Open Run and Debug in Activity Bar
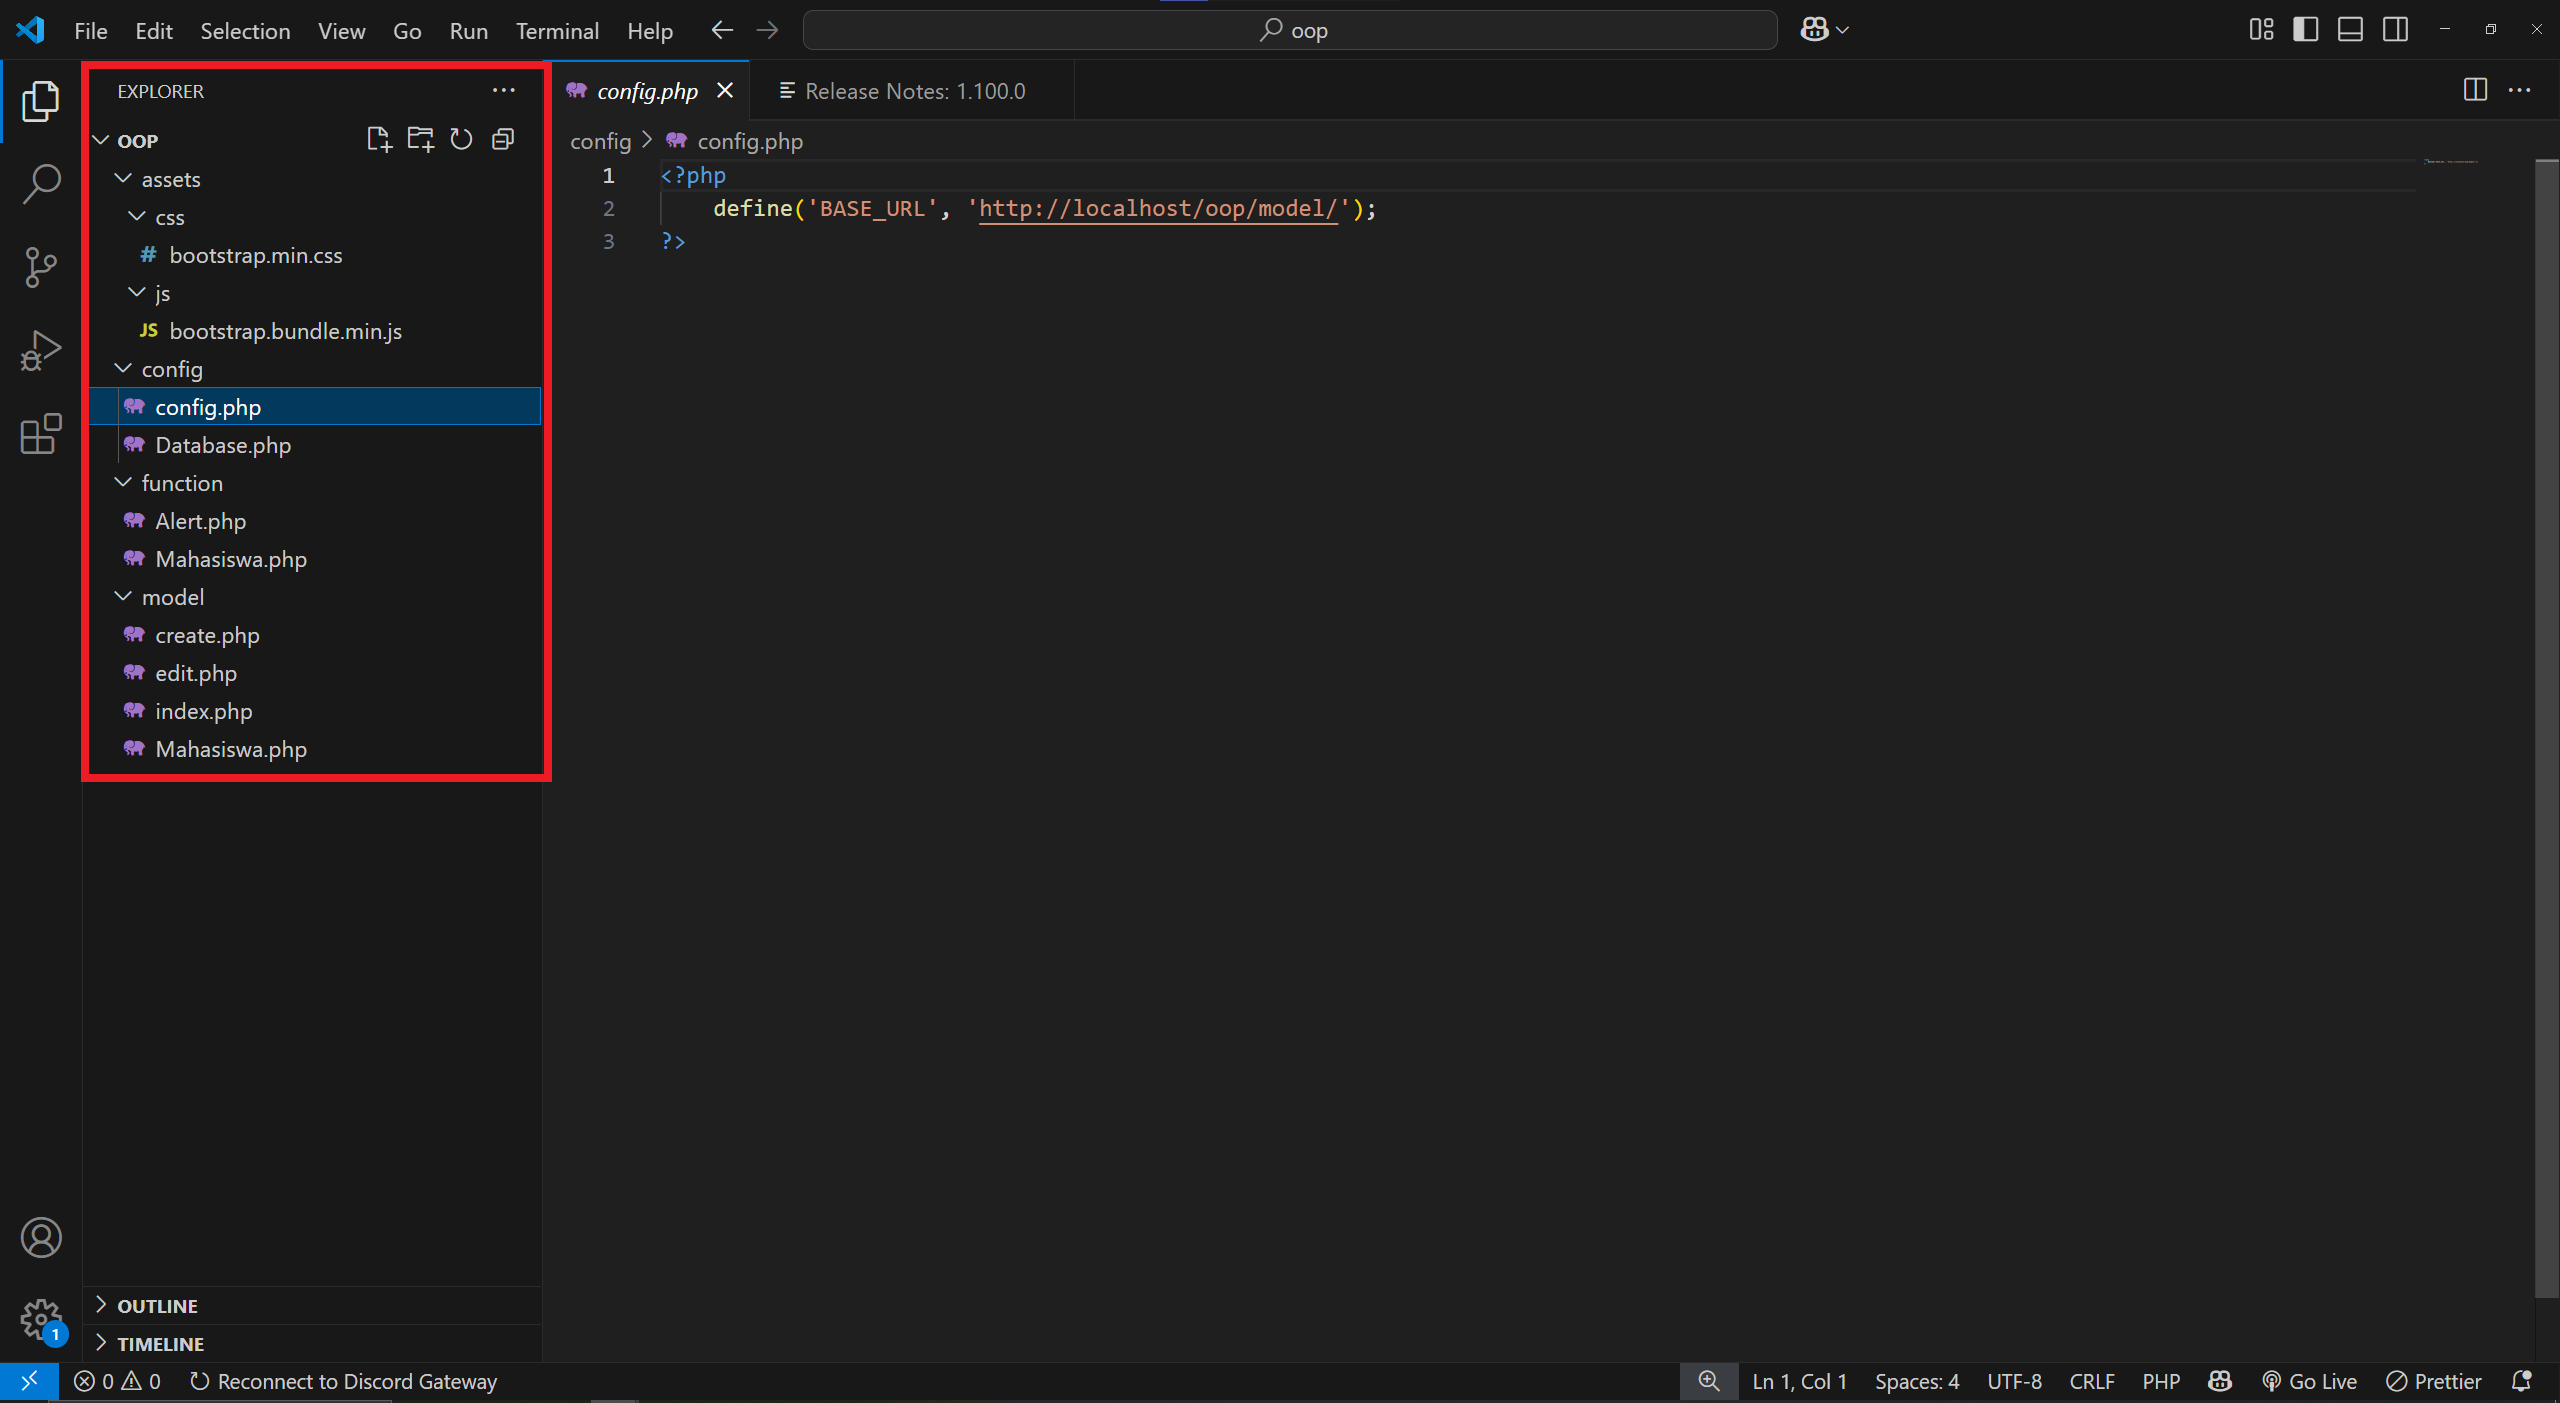The height and width of the screenshot is (1403, 2560). click(41, 350)
